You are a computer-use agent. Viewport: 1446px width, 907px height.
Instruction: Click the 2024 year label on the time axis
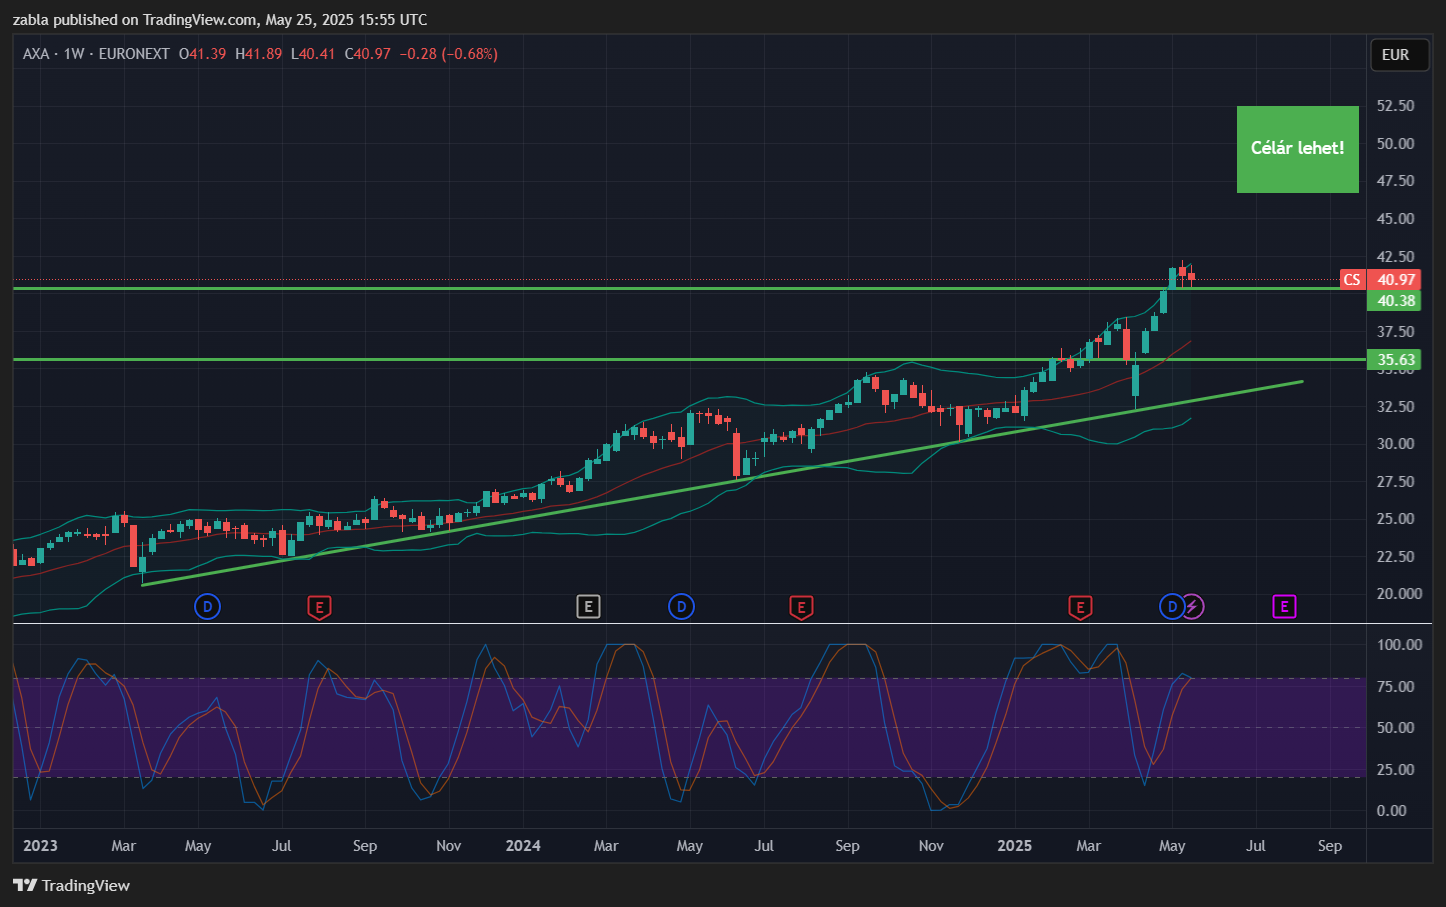pos(523,846)
